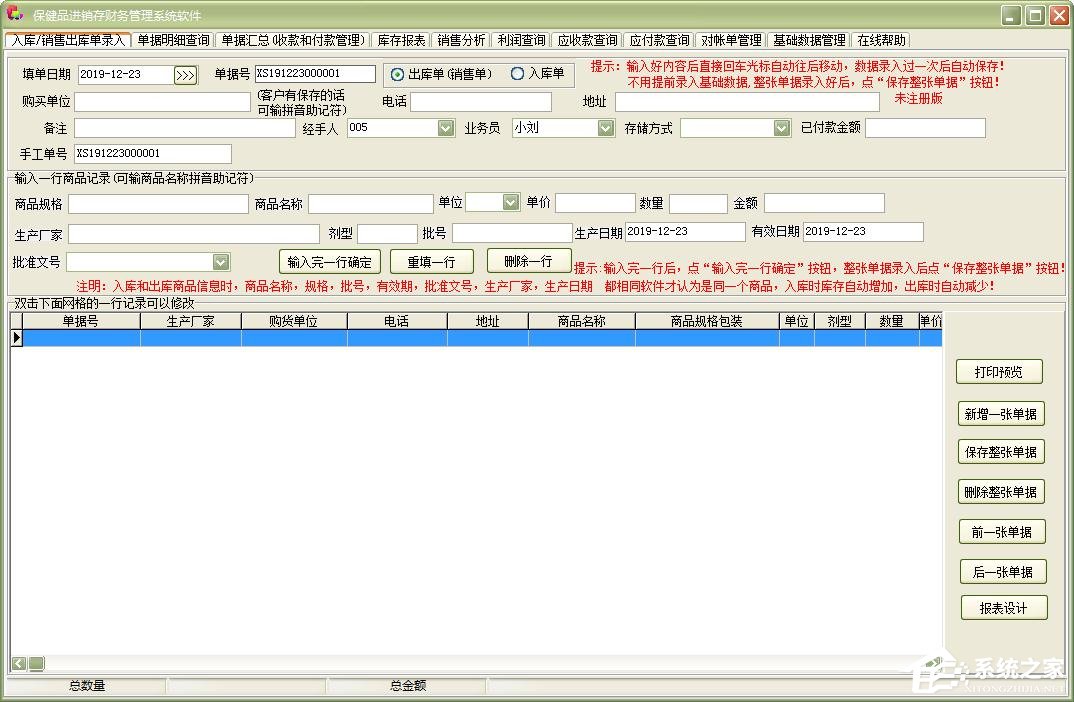Click the 批号 input field

tap(512, 234)
